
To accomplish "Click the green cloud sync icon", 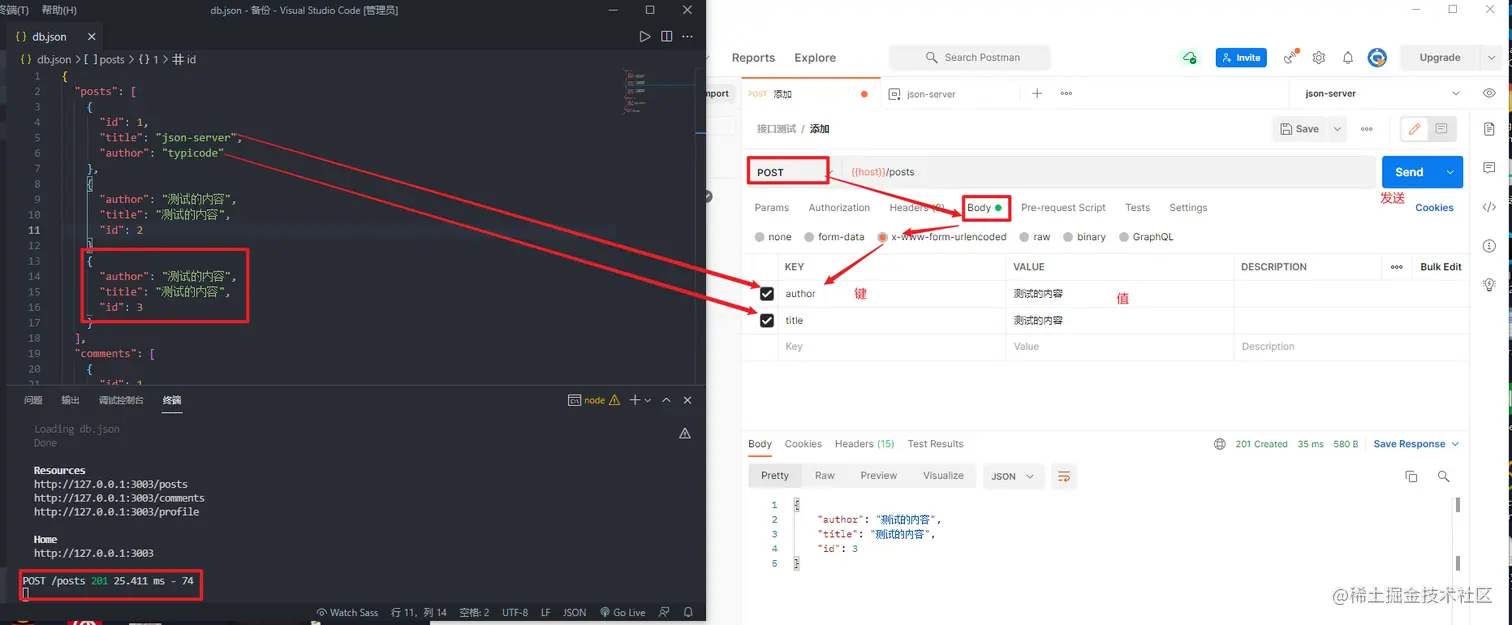I will [x=1189, y=58].
